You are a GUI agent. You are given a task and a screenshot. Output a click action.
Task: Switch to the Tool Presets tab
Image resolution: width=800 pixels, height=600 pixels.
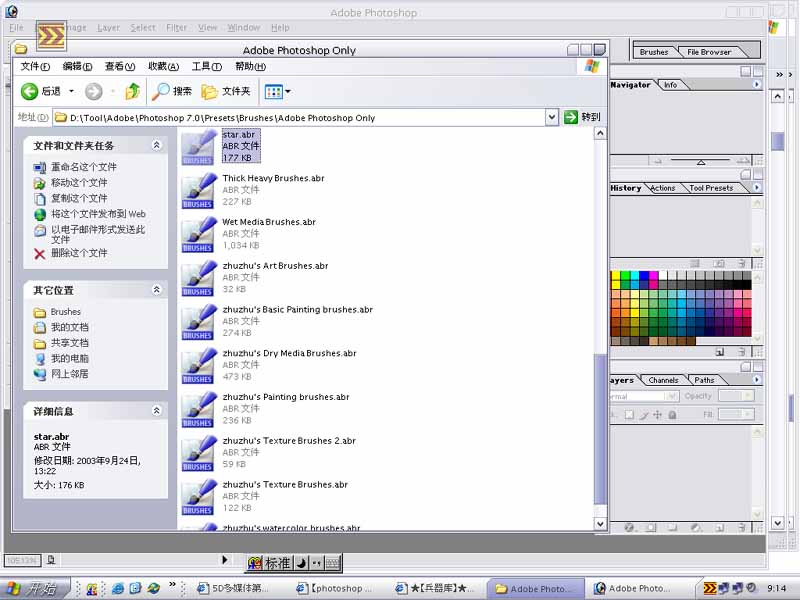(x=711, y=188)
